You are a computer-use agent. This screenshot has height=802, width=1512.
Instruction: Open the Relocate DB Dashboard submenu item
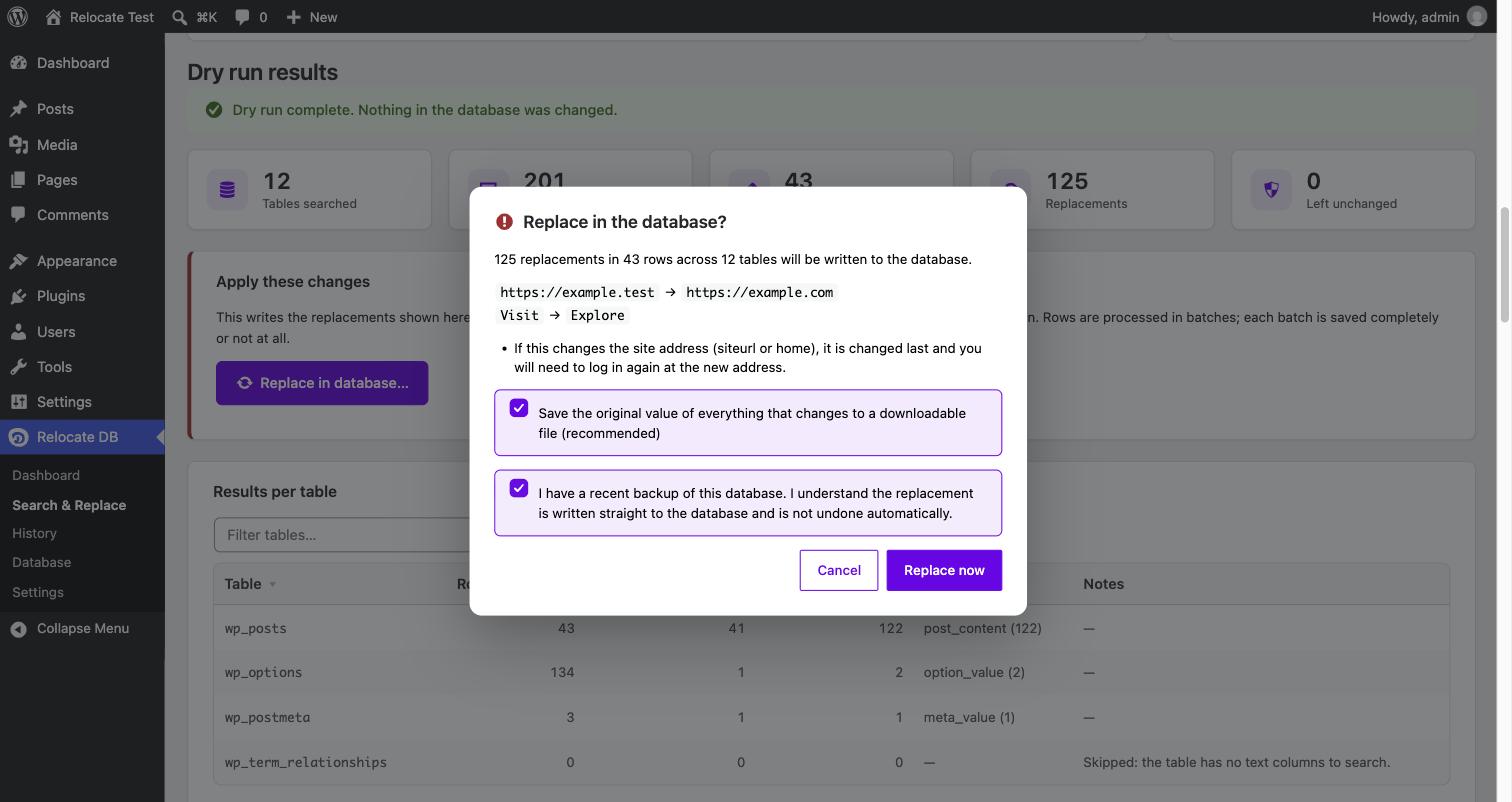(x=46, y=475)
